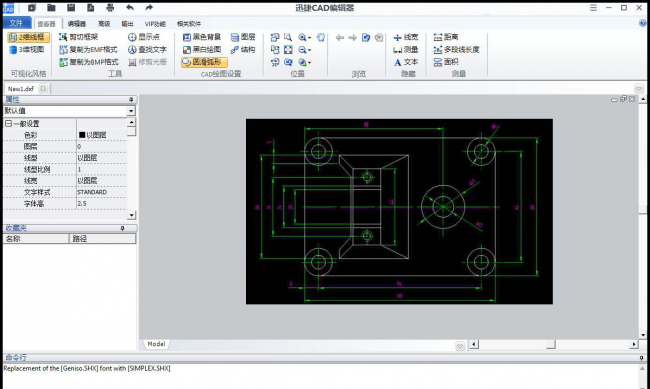This screenshot has height=389, width=650.
Task: Click the blue refresh page icon in 浏览
Action: [366, 38]
